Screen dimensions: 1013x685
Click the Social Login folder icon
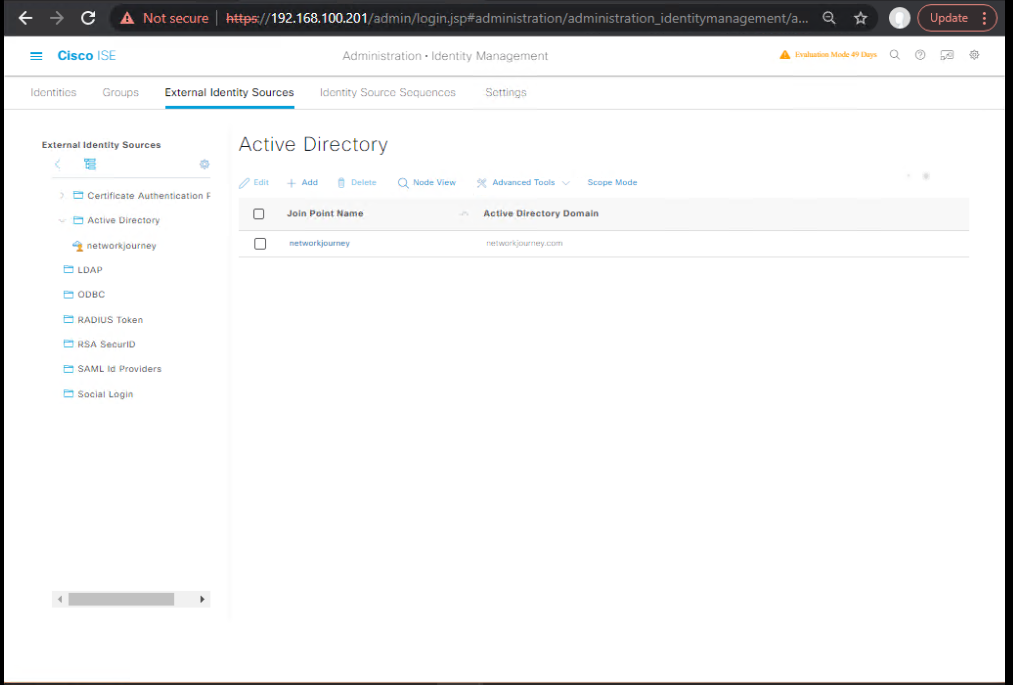68,394
